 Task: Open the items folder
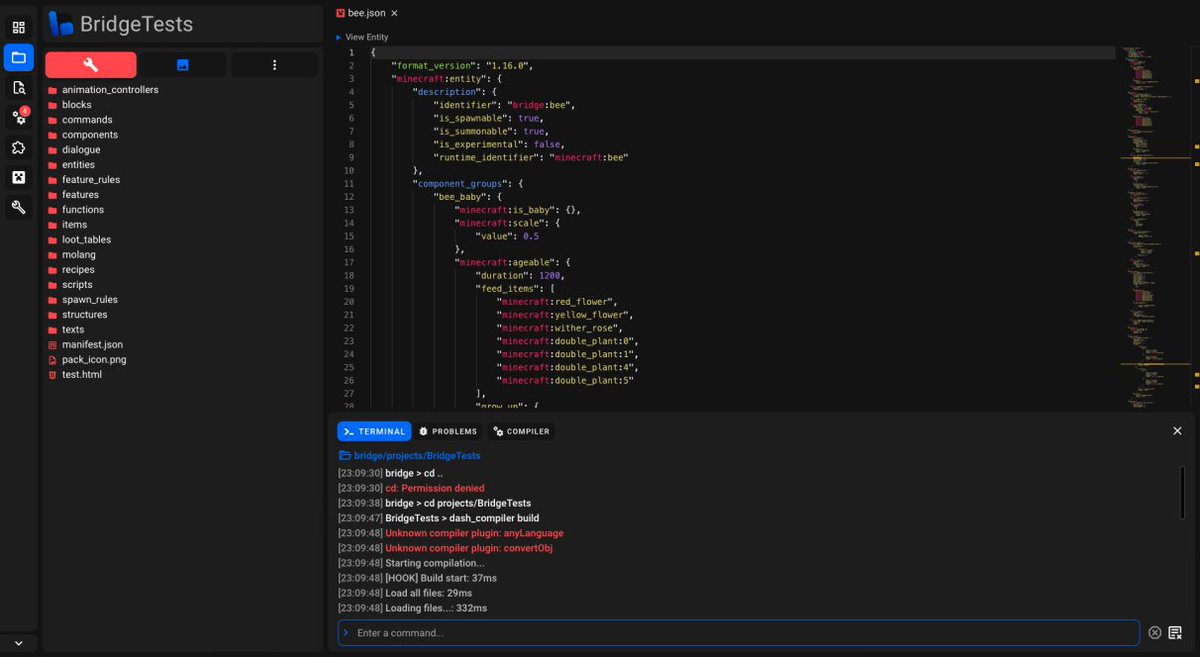tap(68, 225)
